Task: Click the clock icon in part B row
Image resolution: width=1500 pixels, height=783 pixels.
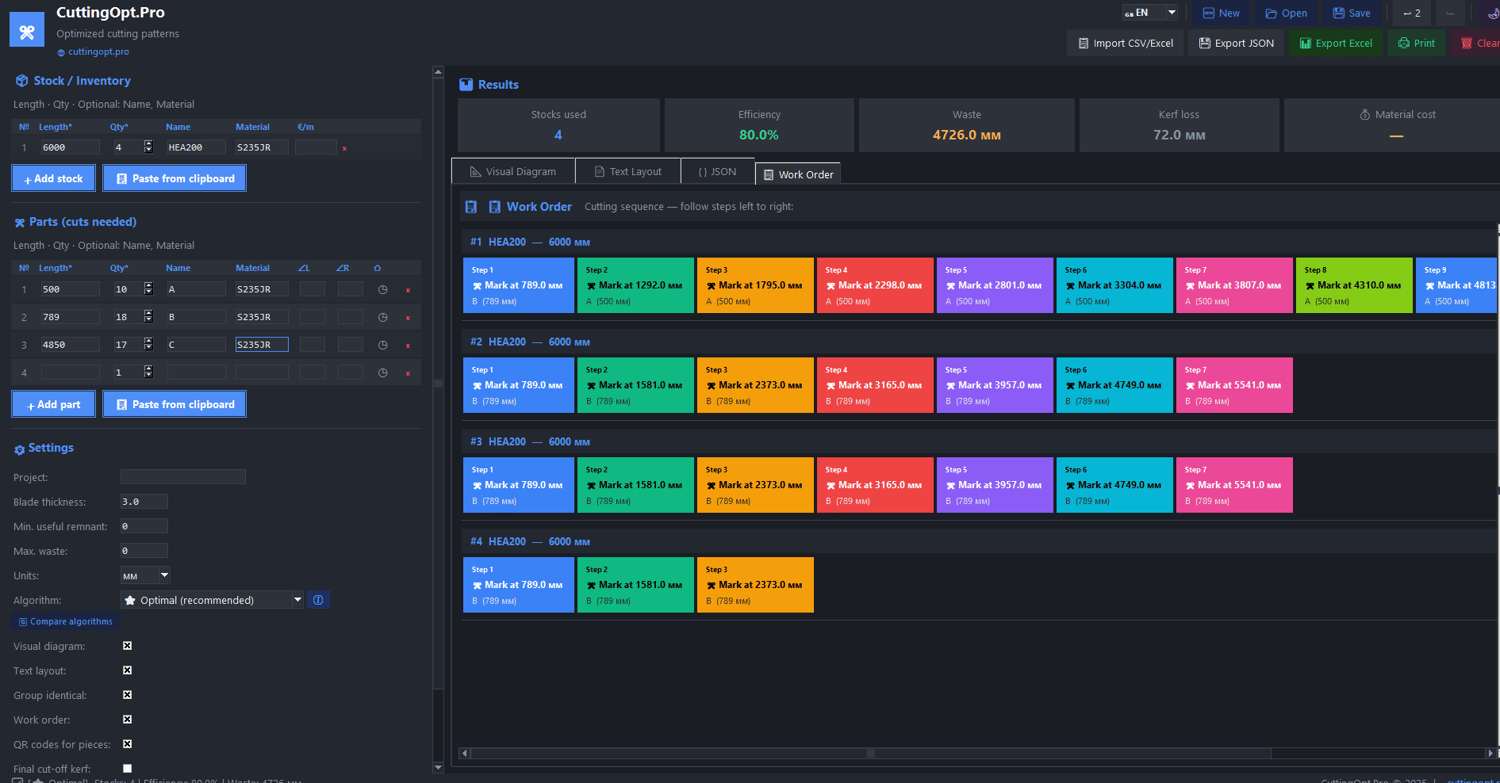Action: pyautogui.click(x=383, y=317)
